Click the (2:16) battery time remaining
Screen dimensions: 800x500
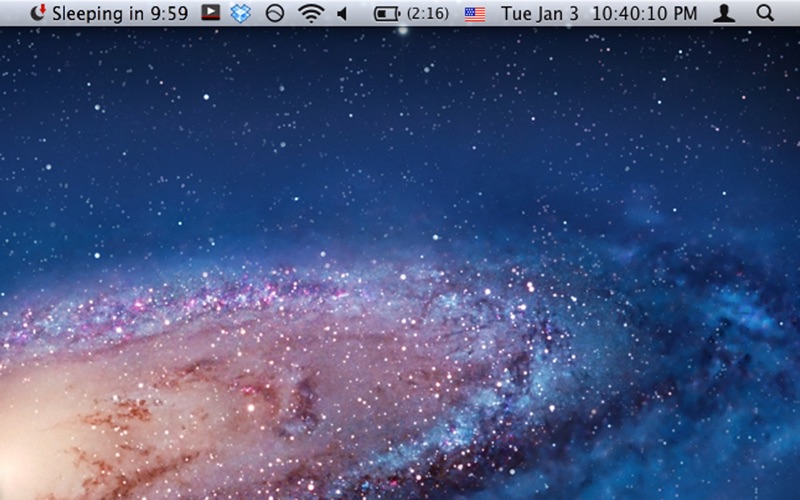click(x=428, y=14)
